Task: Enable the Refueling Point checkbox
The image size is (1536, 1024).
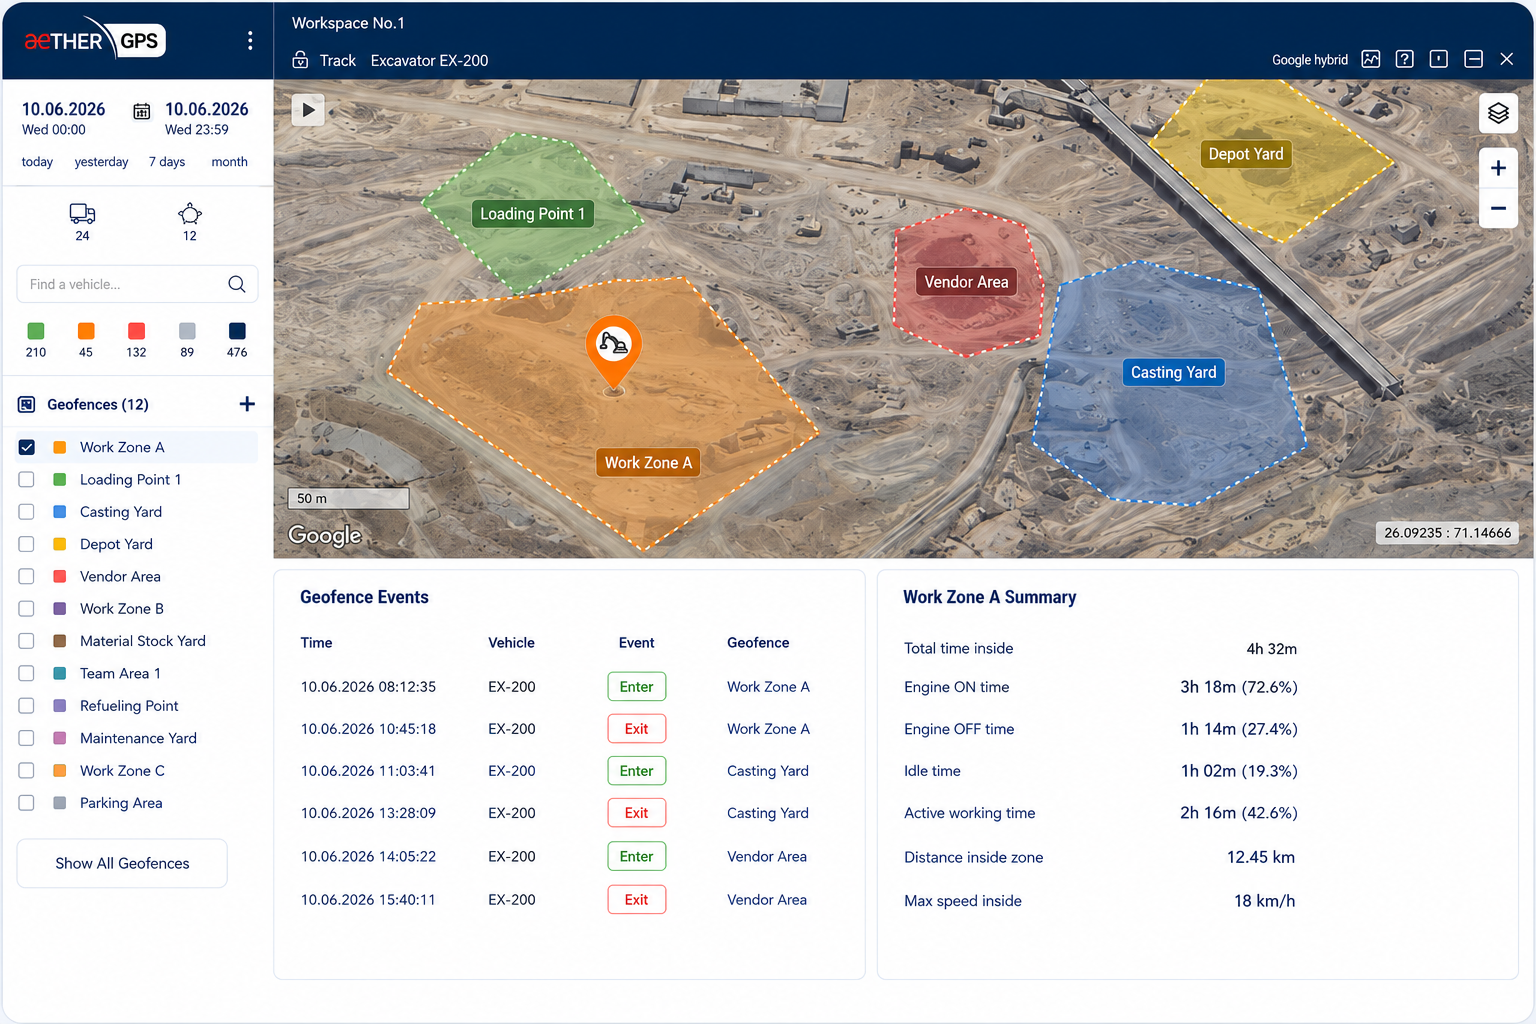Action: (x=27, y=706)
